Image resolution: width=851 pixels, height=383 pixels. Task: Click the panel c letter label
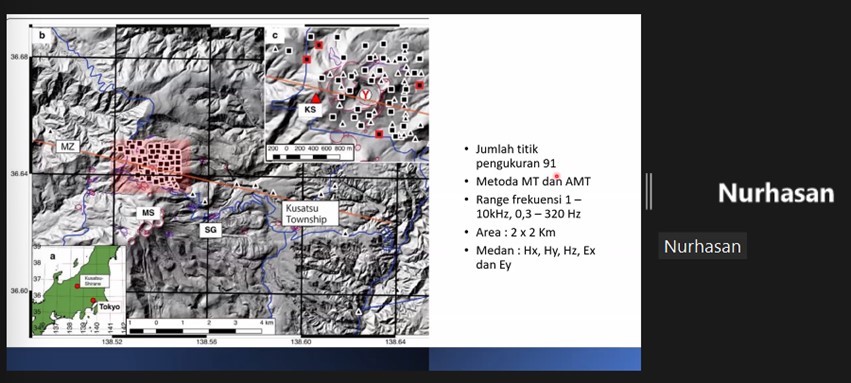pos(275,36)
